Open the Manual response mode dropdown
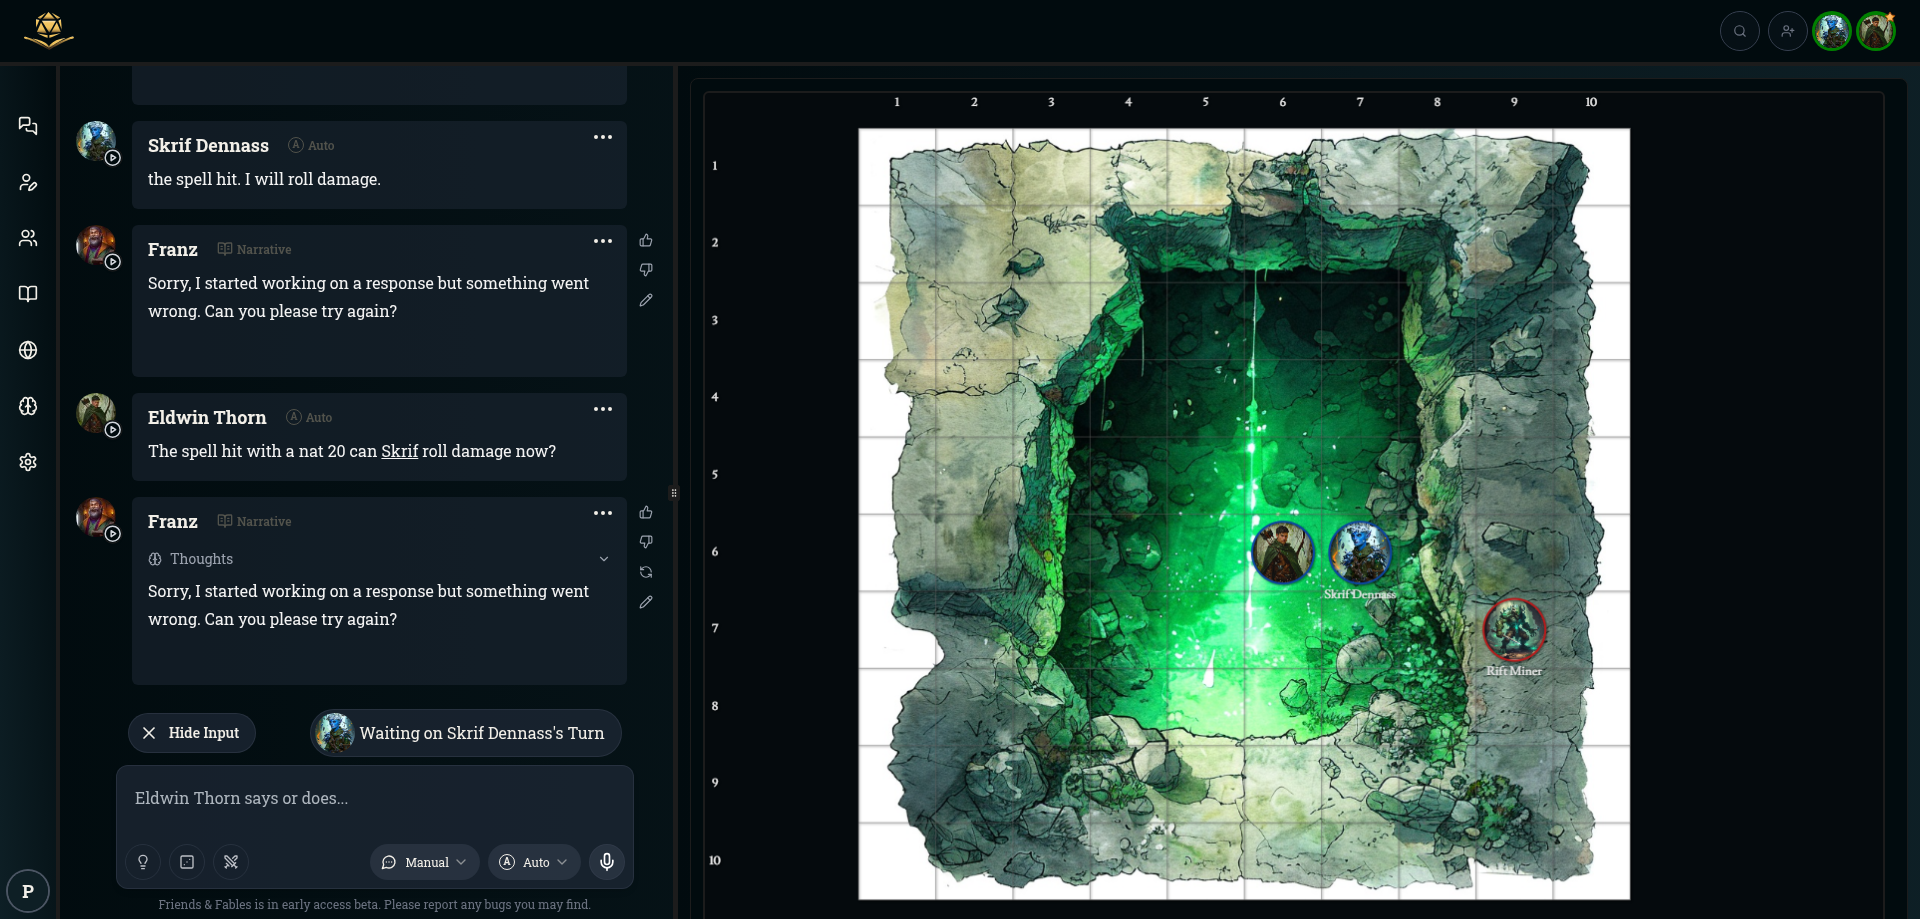The image size is (1920, 919). point(425,862)
